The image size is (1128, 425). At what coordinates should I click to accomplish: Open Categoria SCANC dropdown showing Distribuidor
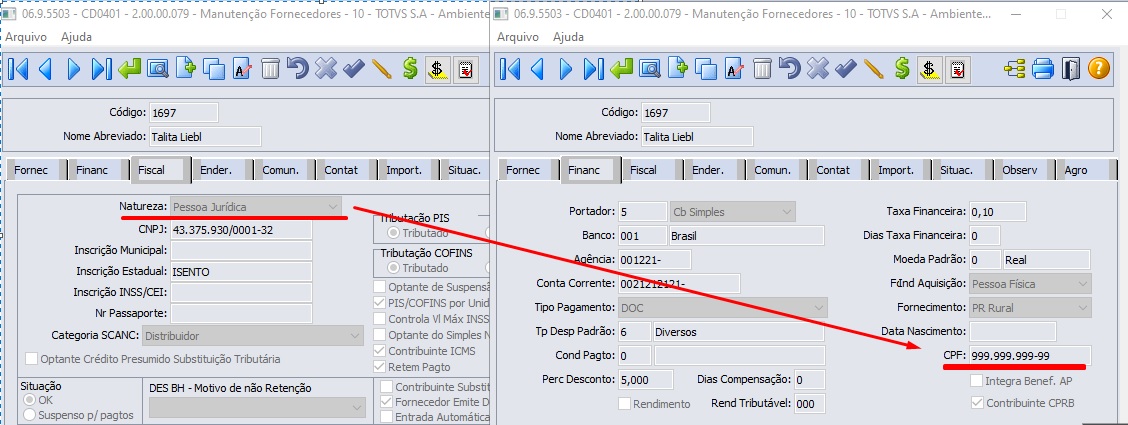[x=254, y=336]
